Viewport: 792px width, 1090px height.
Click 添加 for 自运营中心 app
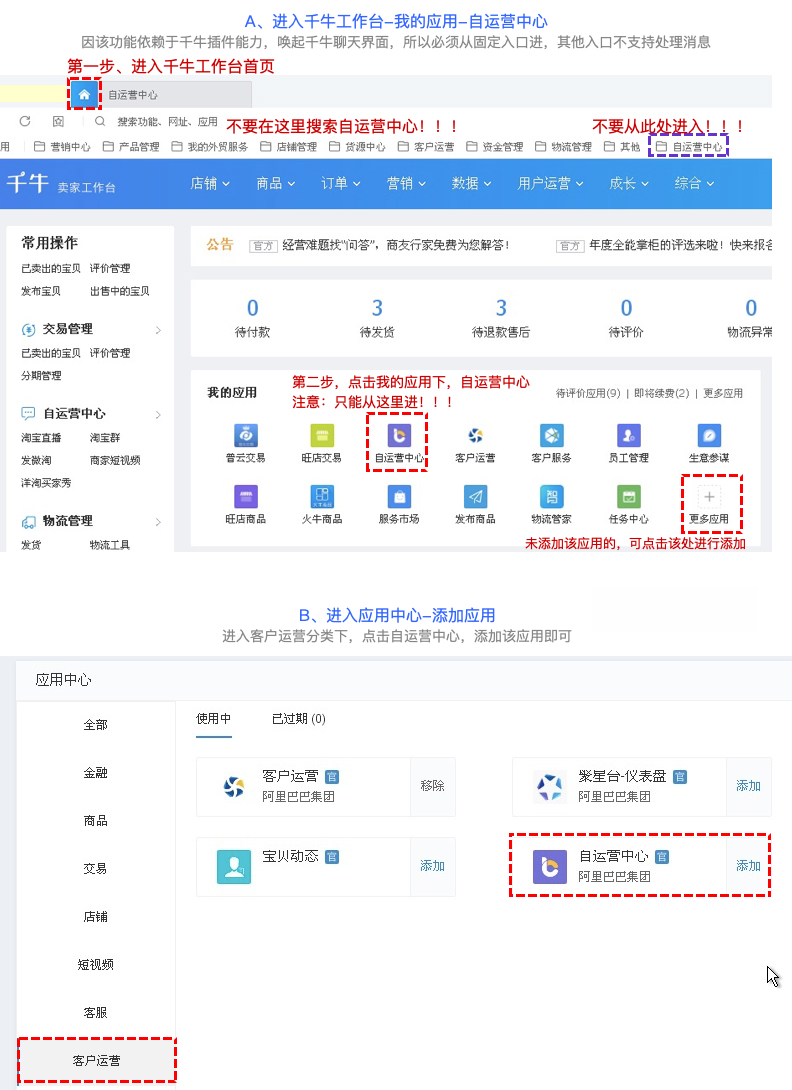[748, 866]
